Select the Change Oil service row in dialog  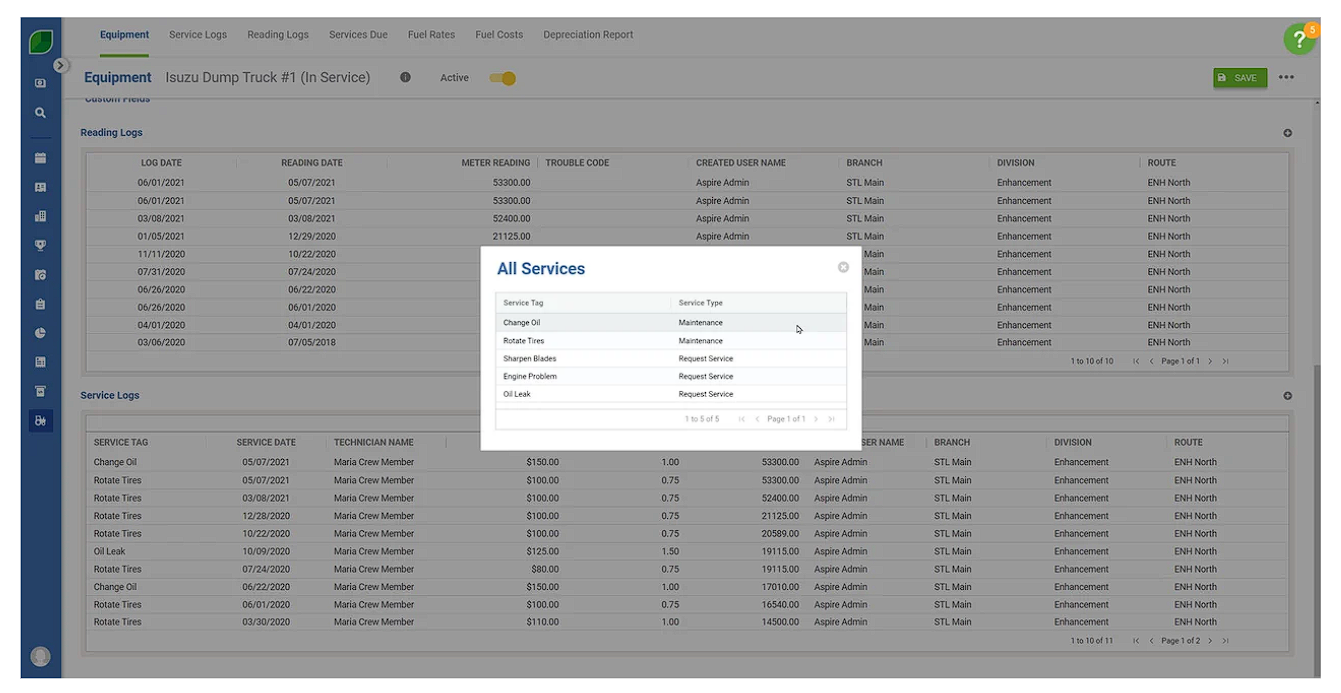pos(671,323)
